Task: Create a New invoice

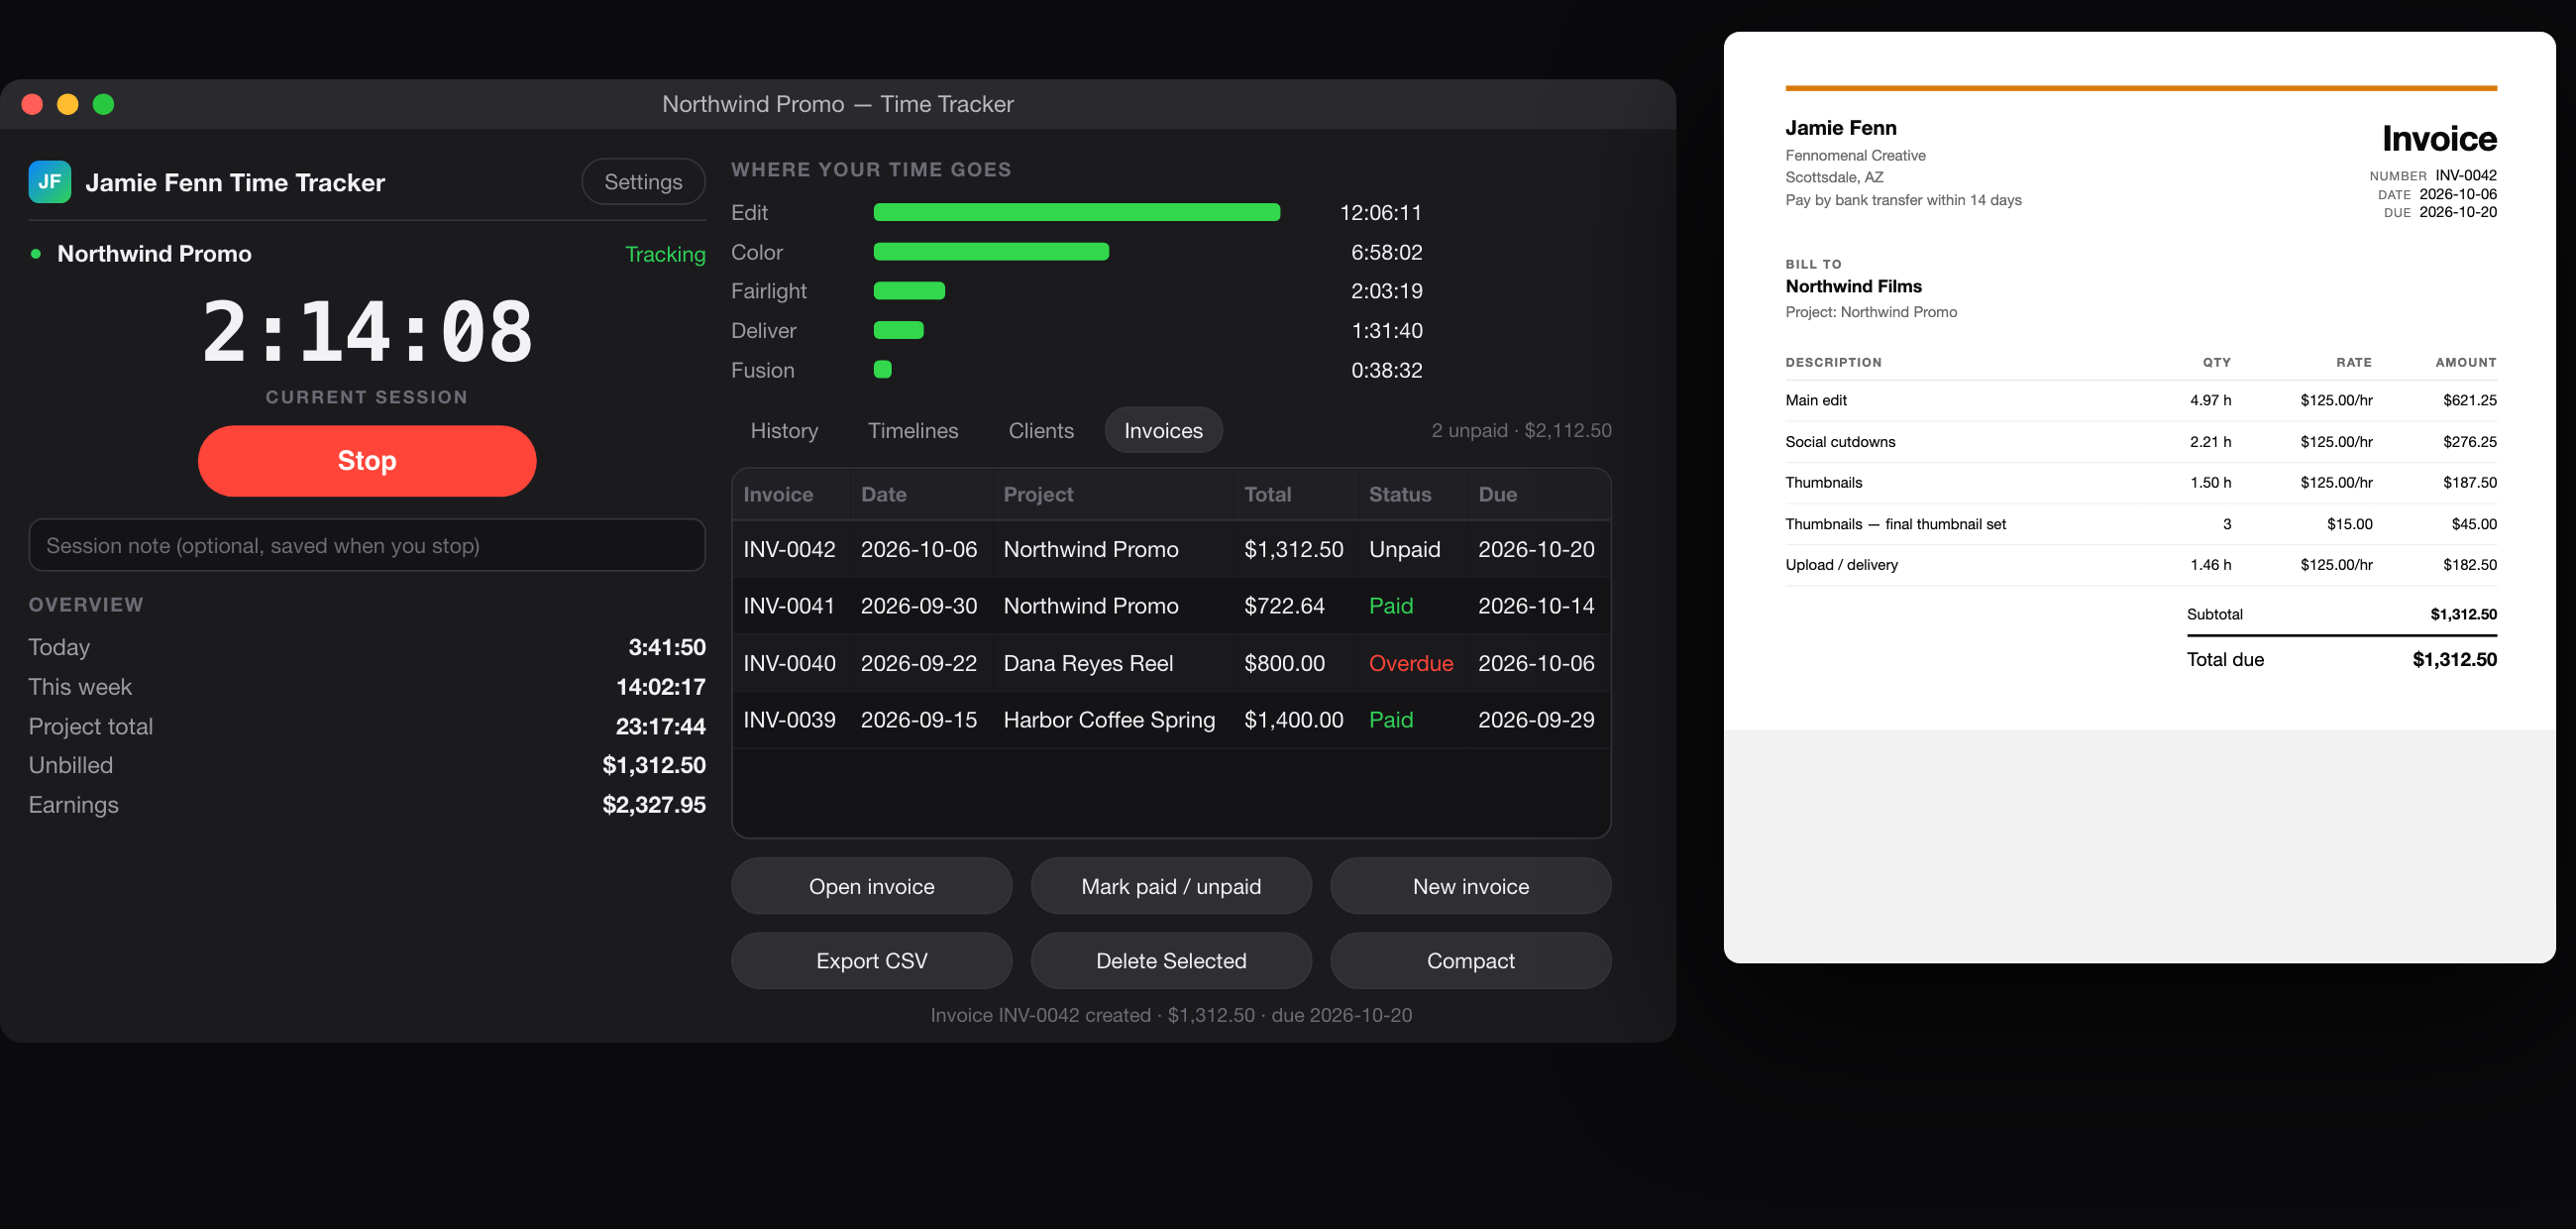Action: click(x=1470, y=886)
